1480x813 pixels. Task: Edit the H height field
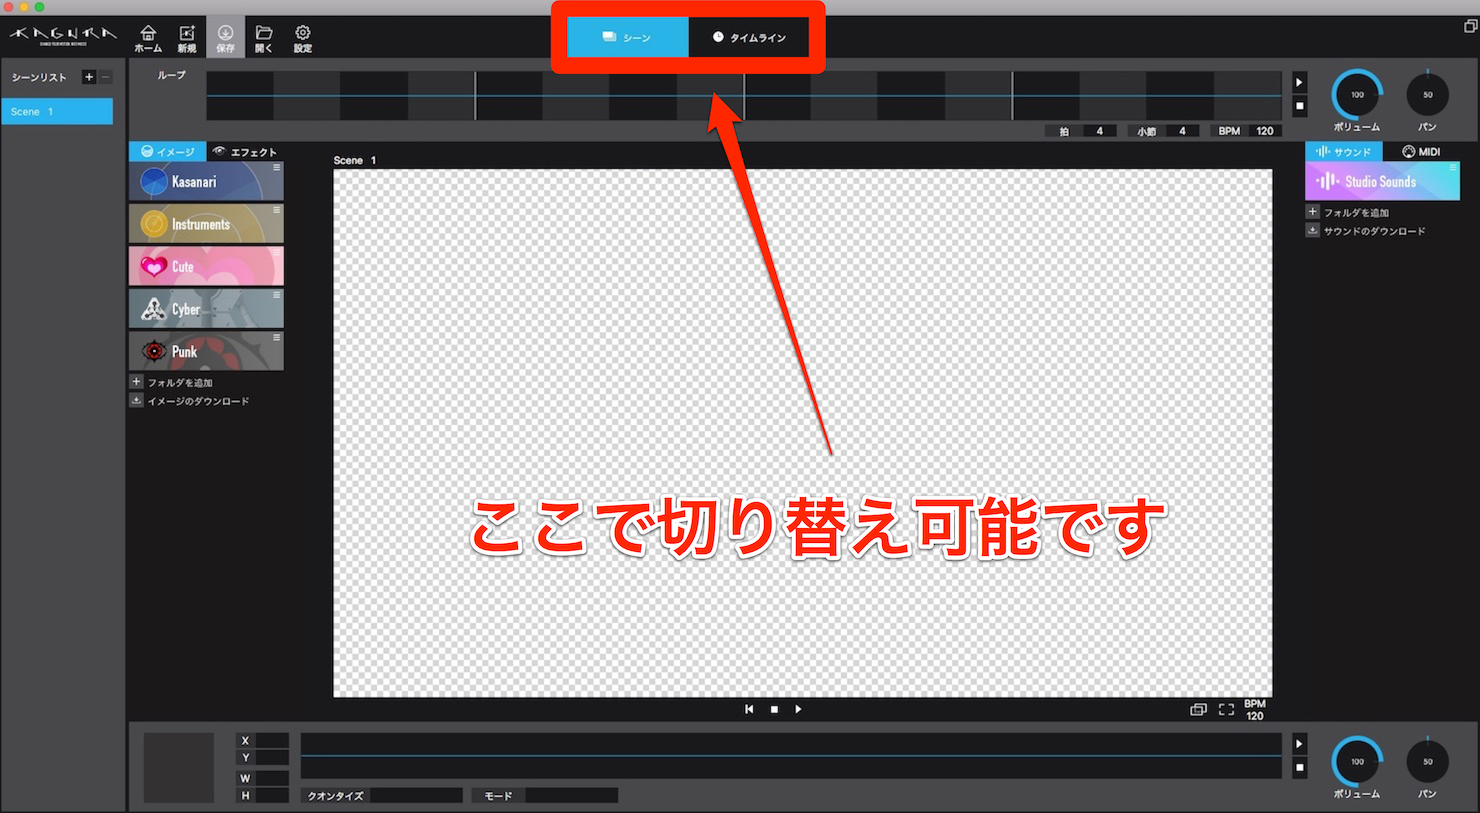click(272, 795)
